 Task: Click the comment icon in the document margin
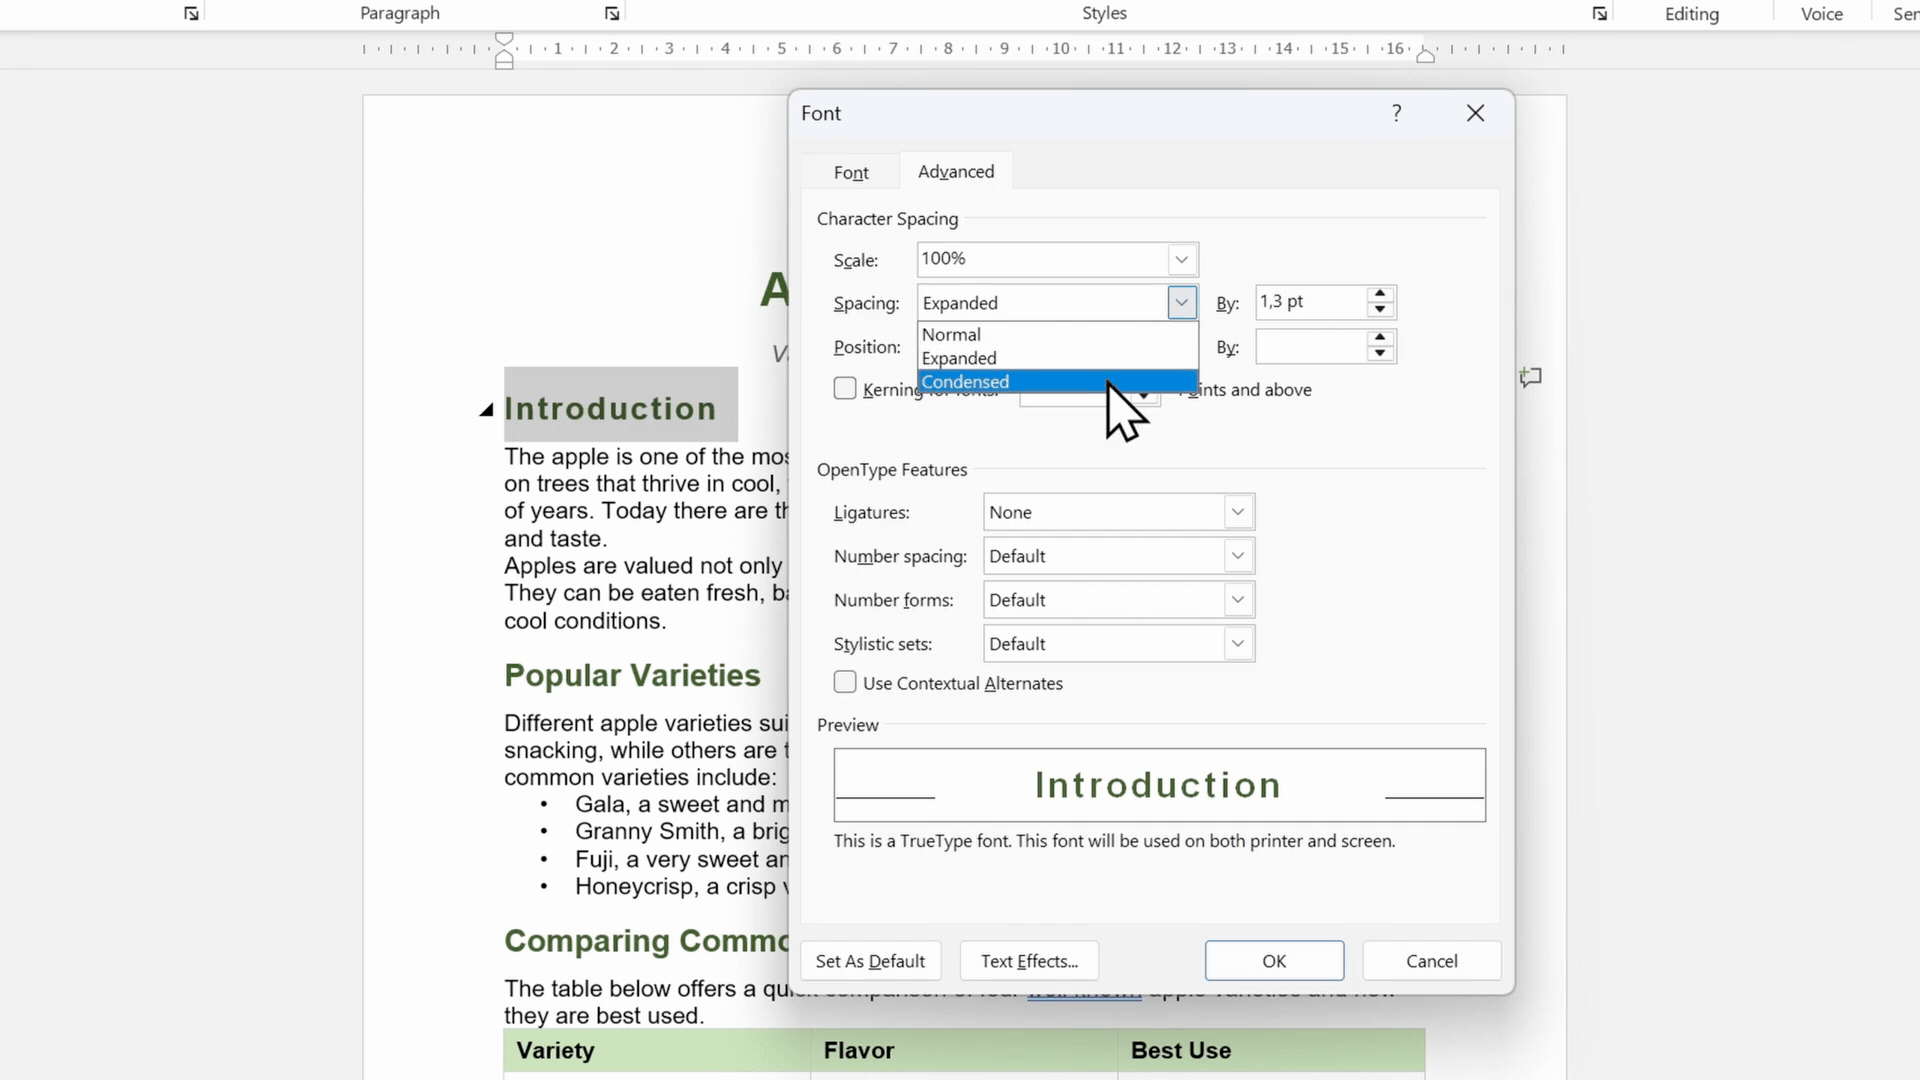[x=1530, y=377]
